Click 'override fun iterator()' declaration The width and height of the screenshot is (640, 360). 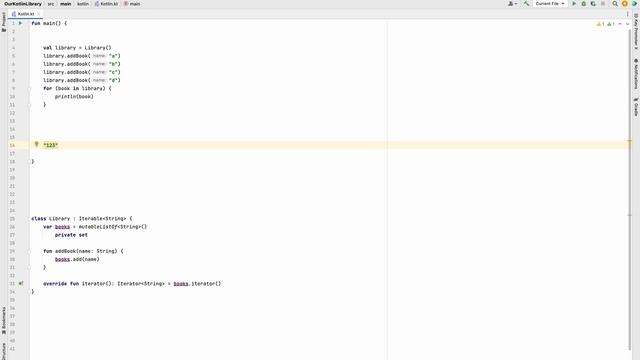(x=132, y=284)
